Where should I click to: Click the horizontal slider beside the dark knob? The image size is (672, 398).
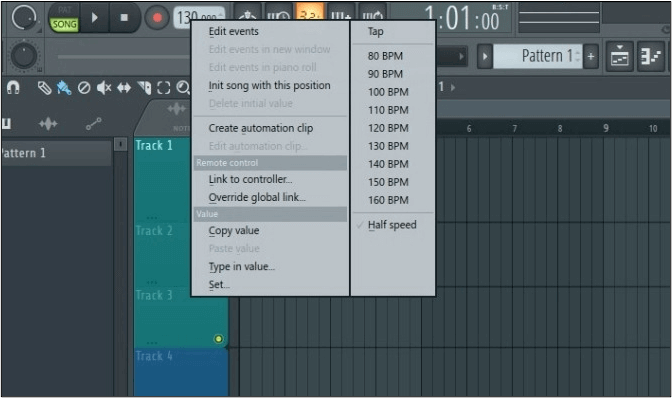coord(123,57)
